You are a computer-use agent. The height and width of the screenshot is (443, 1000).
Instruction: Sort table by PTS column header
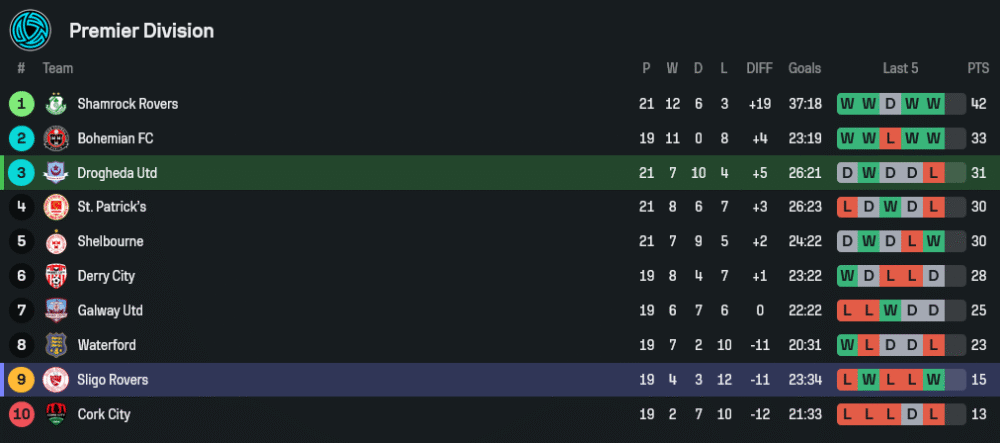(x=977, y=68)
